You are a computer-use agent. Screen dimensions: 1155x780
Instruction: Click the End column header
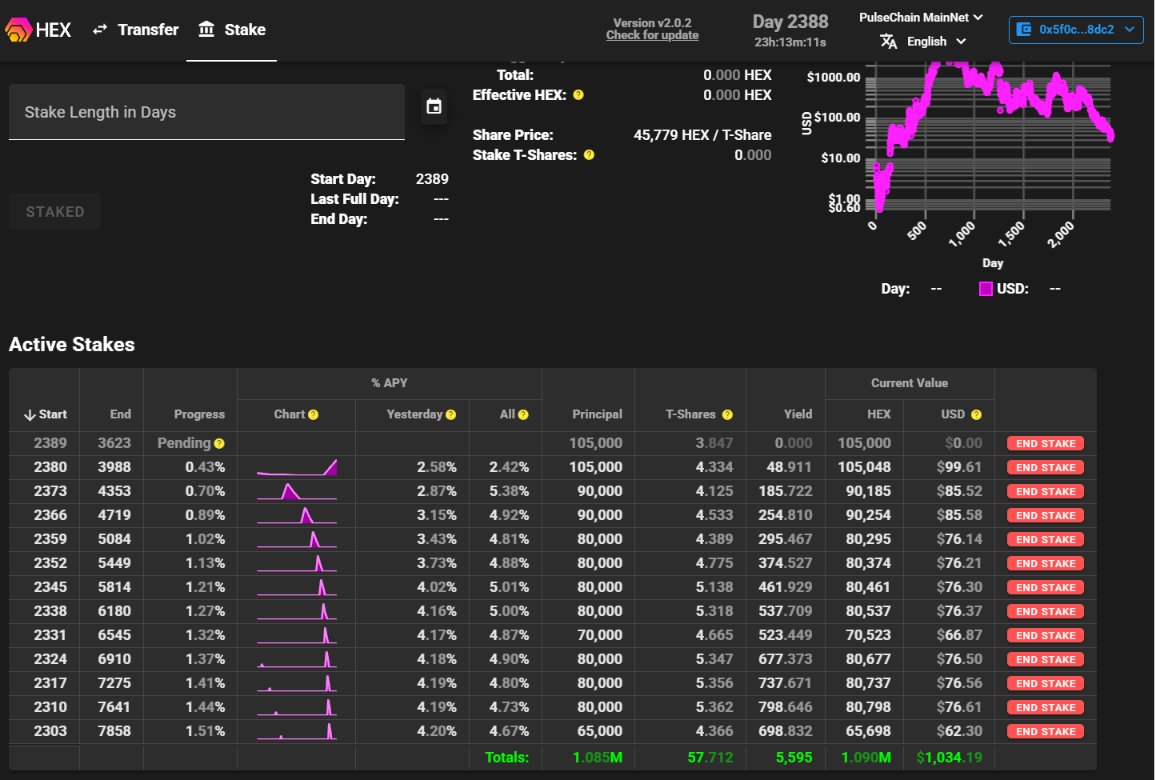pyautogui.click(x=120, y=415)
